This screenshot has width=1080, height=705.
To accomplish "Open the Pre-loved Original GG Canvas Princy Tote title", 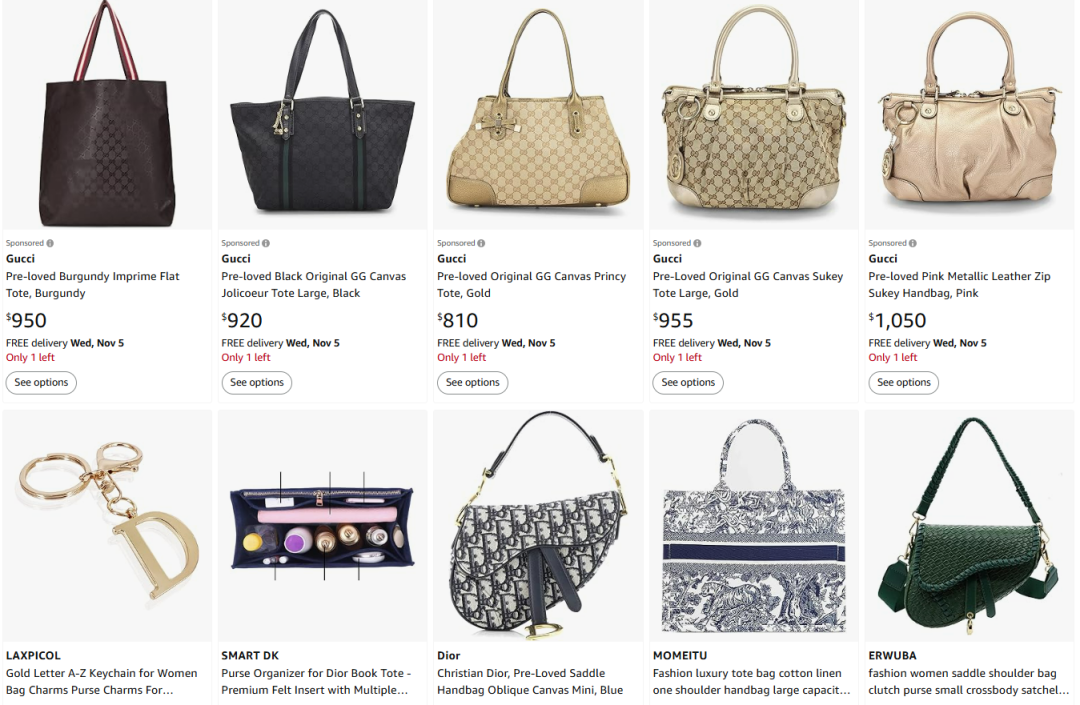I will pyautogui.click(x=531, y=285).
